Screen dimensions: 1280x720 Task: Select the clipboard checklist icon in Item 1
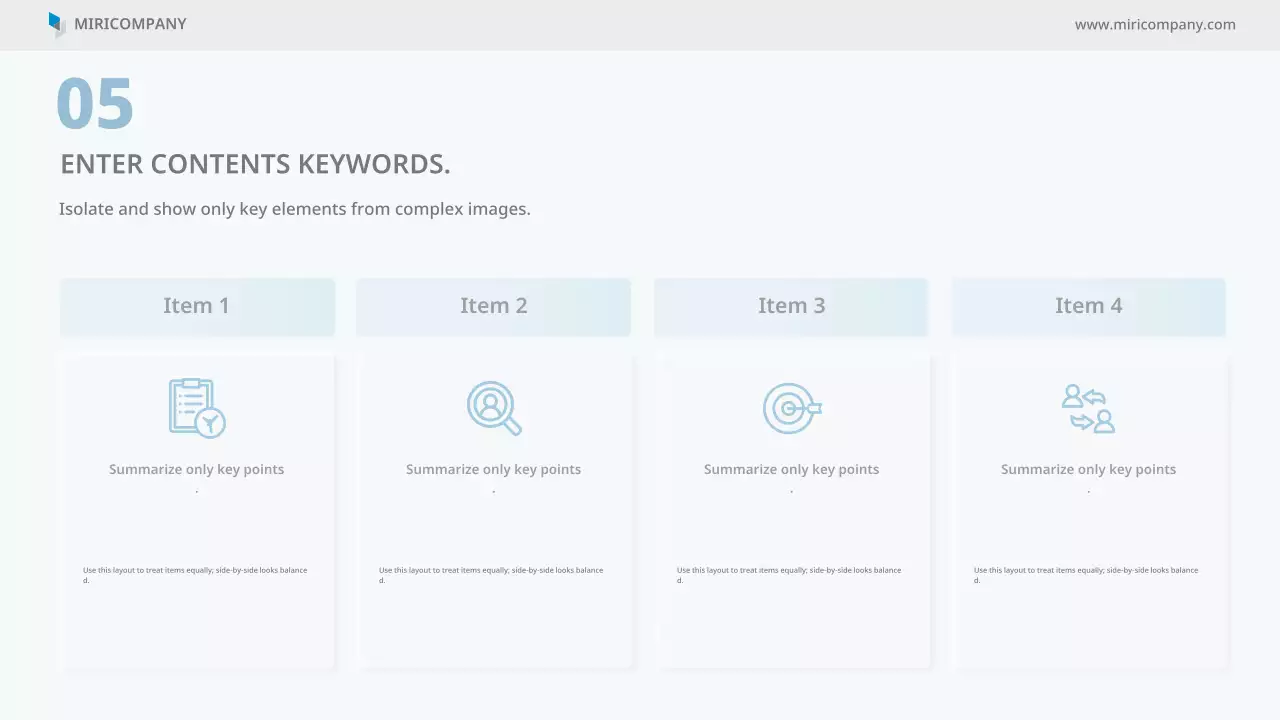pos(196,407)
